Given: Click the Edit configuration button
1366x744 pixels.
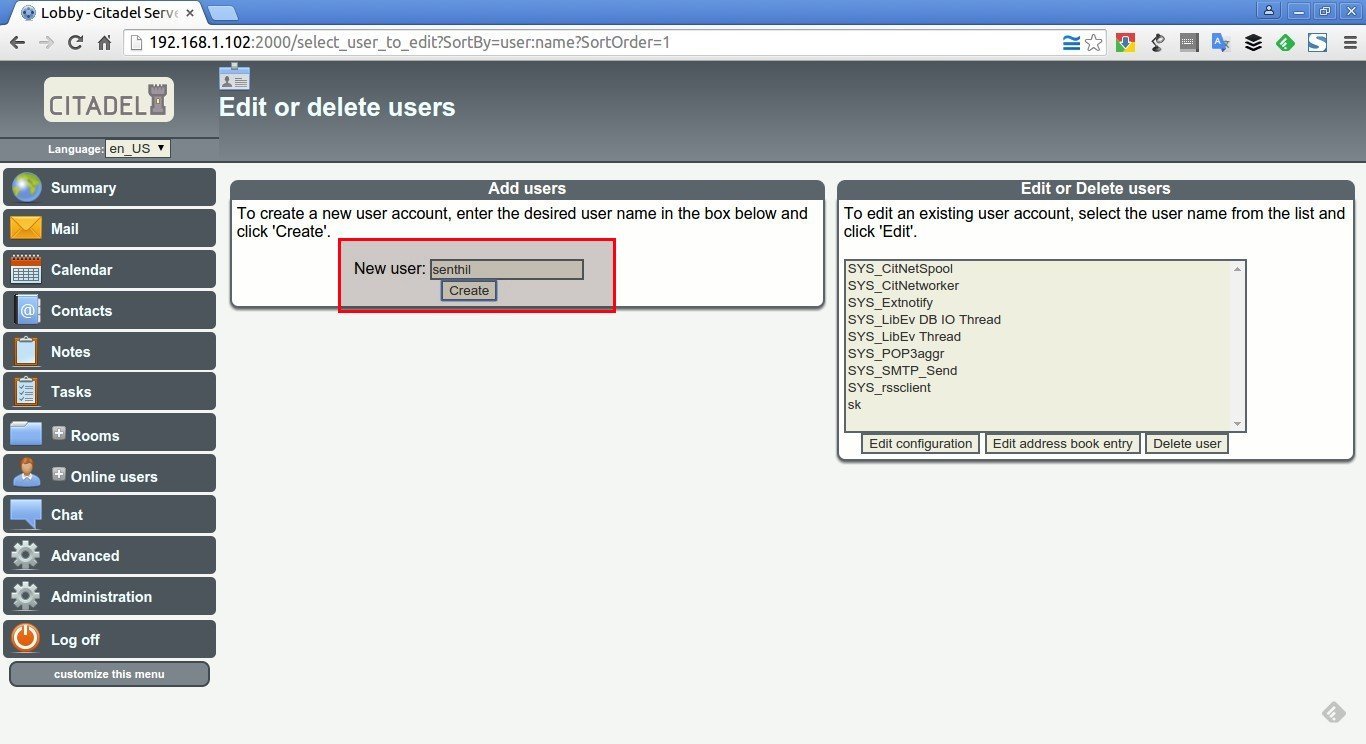Looking at the screenshot, I should (x=920, y=443).
